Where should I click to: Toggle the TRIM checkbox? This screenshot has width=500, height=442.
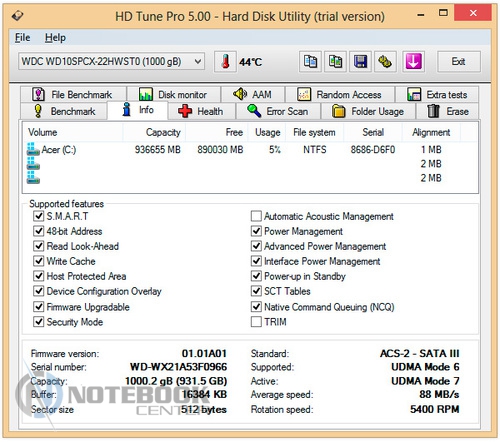[x=256, y=322]
